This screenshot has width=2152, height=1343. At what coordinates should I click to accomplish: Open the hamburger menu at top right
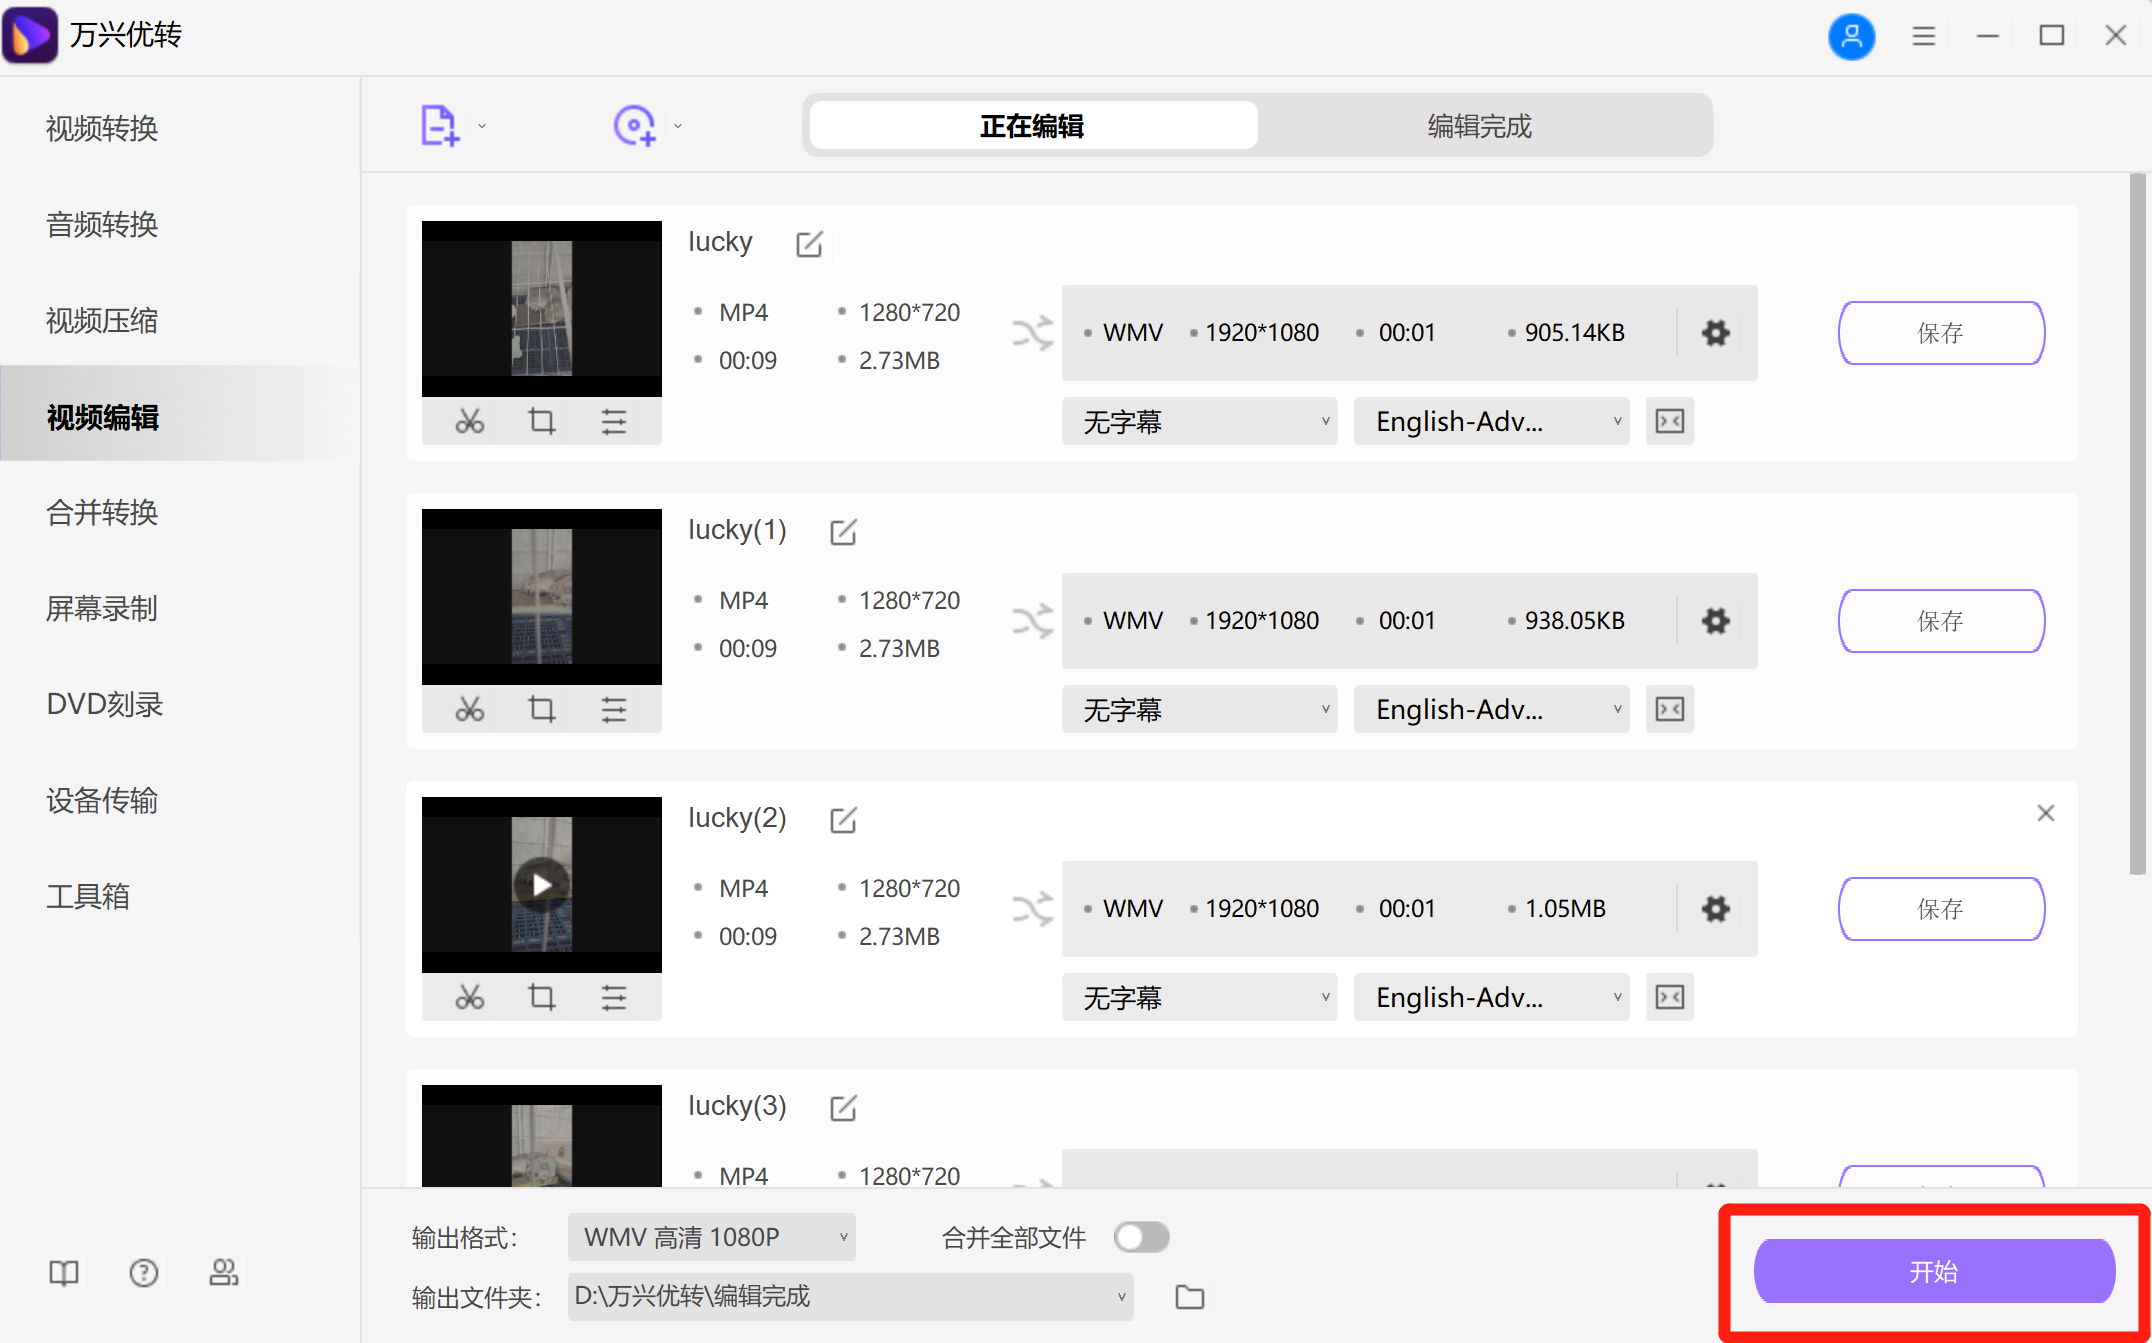tap(1923, 35)
